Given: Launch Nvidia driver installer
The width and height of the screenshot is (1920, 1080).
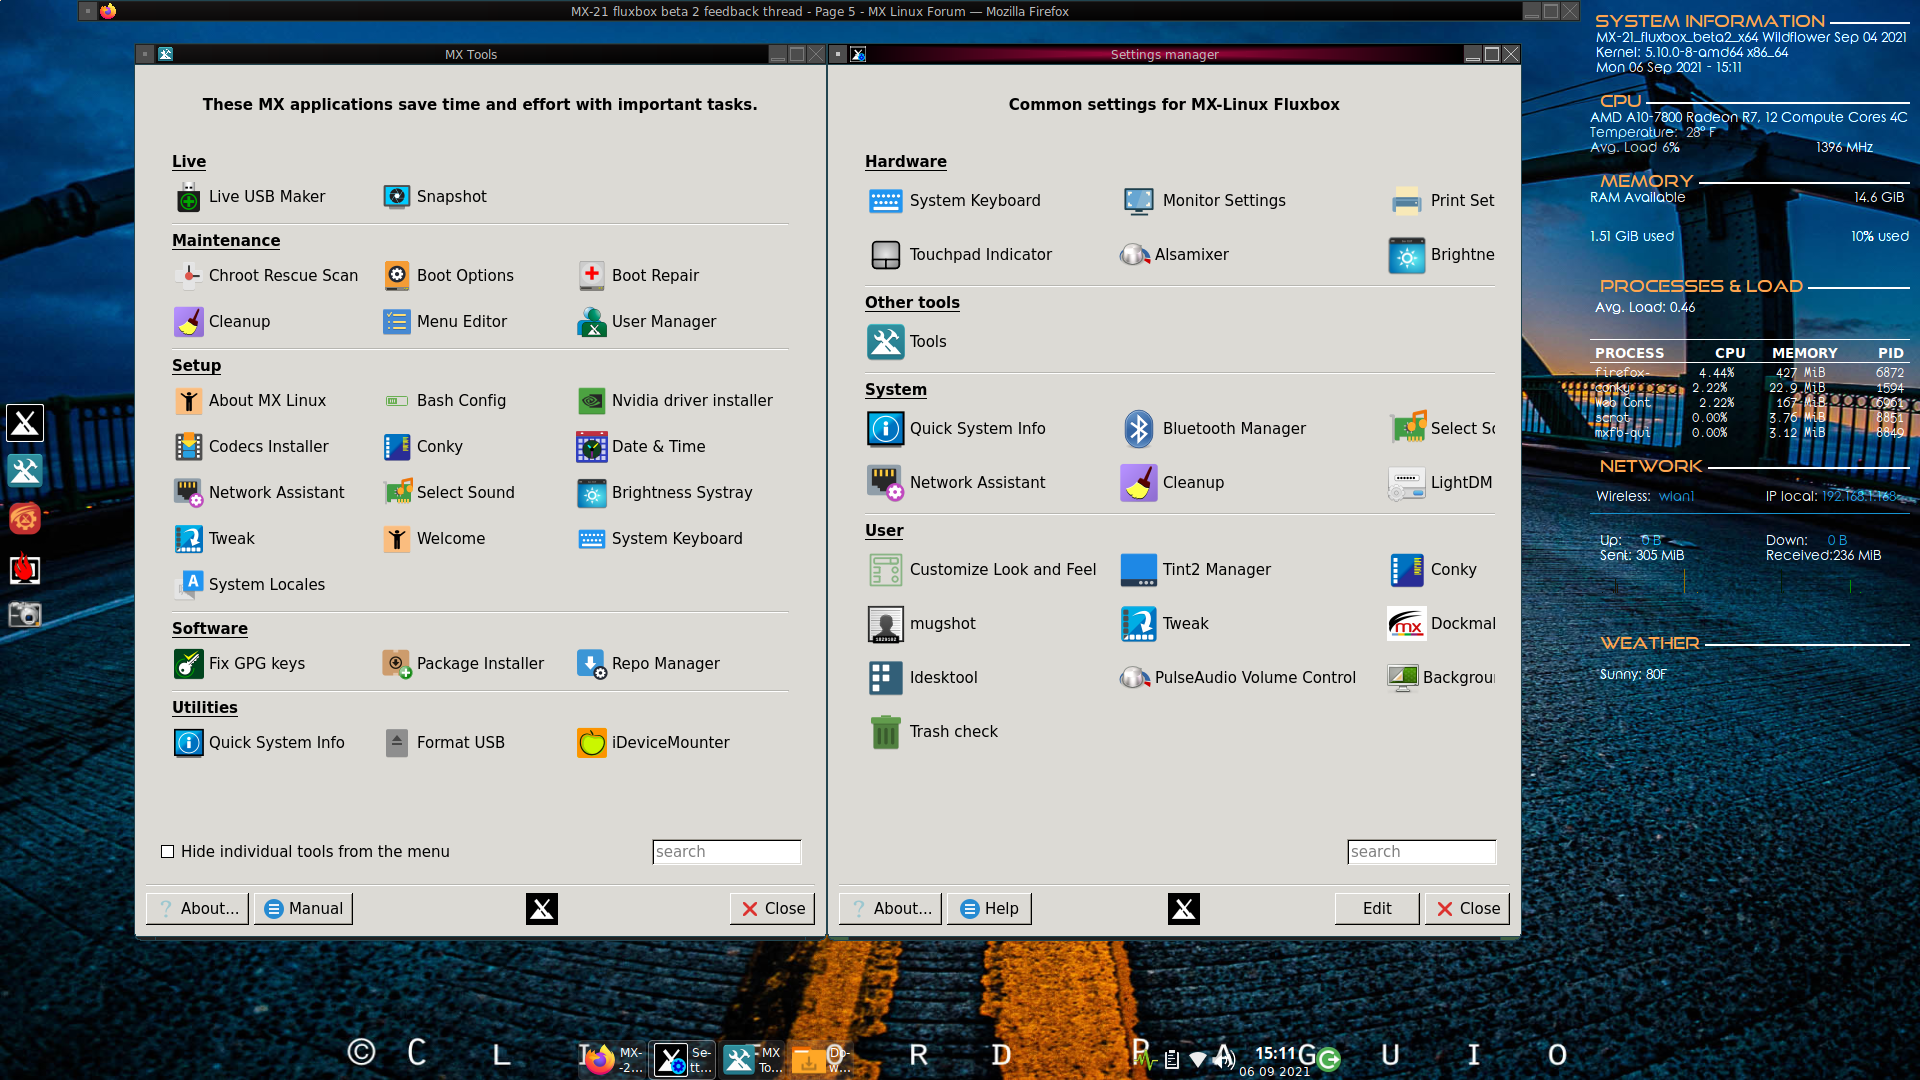Looking at the screenshot, I should tap(675, 400).
